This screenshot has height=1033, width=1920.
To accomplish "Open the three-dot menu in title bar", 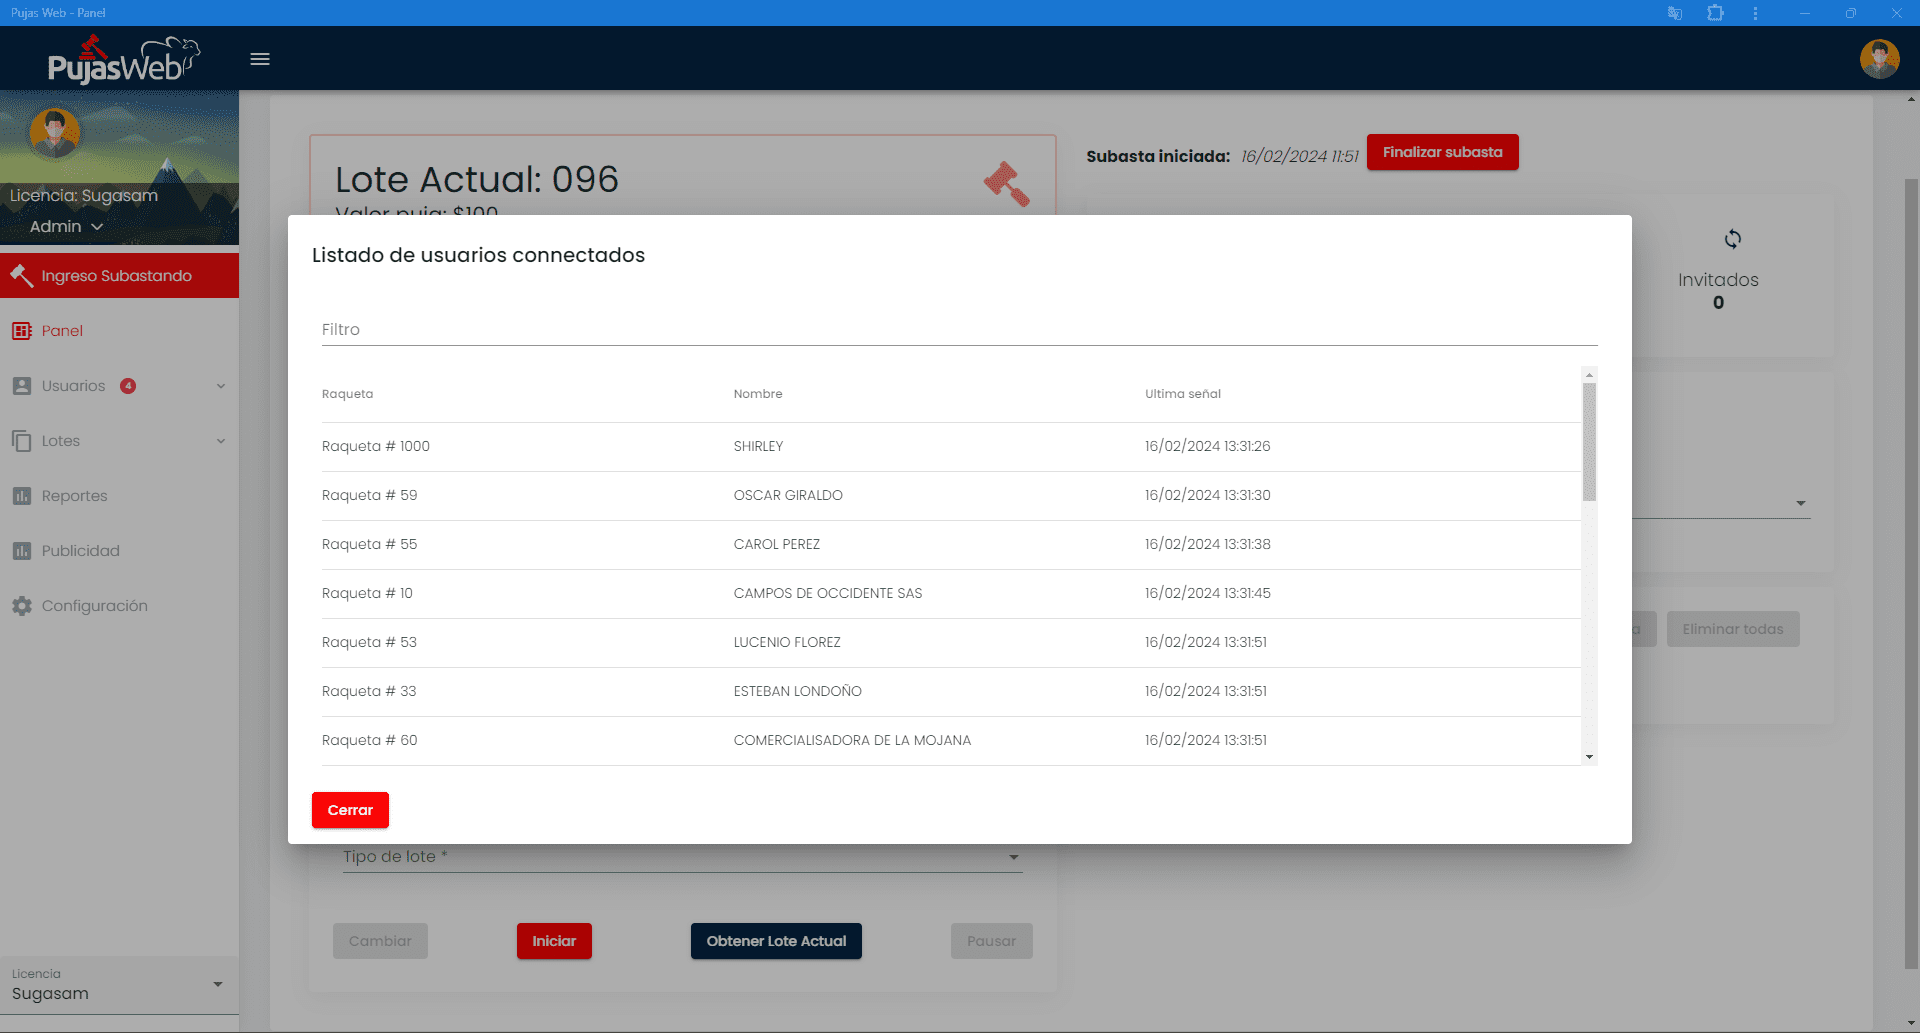I will [x=1755, y=13].
